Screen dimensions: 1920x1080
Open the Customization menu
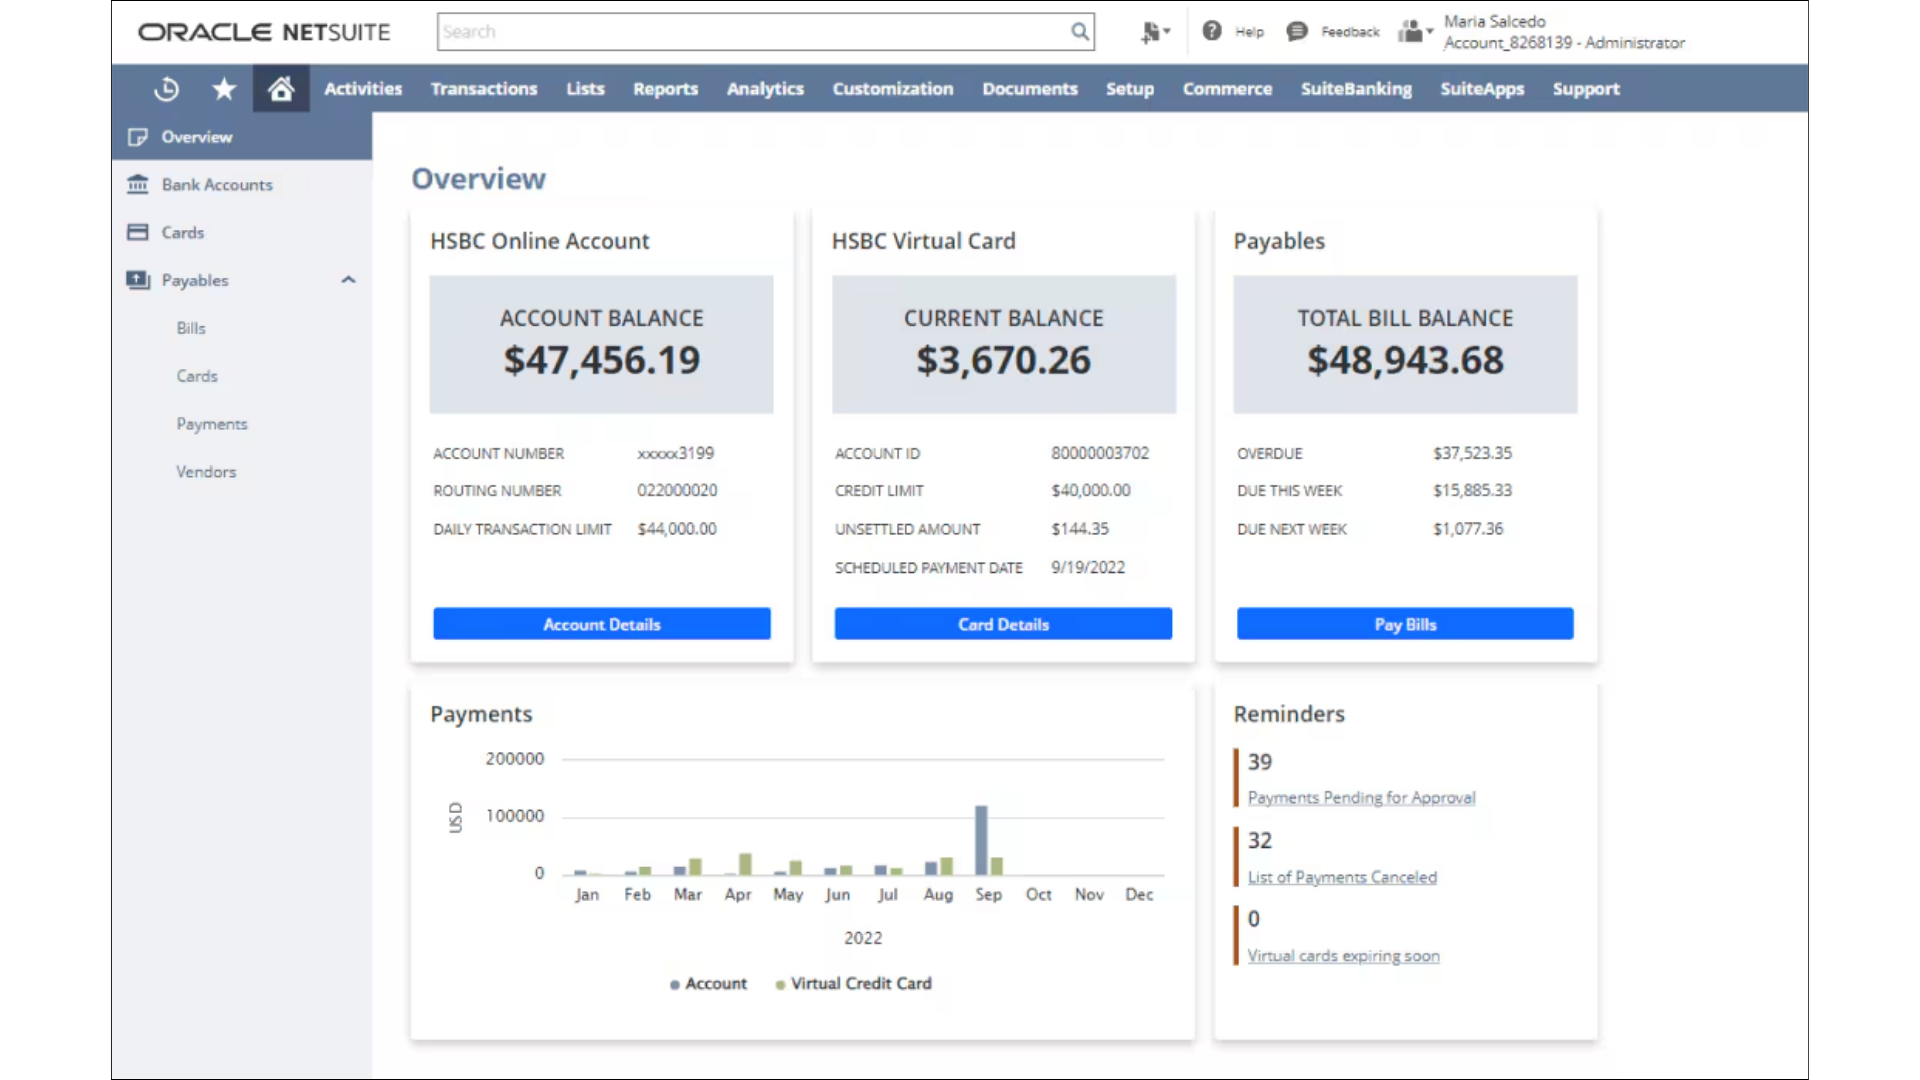(893, 88)
